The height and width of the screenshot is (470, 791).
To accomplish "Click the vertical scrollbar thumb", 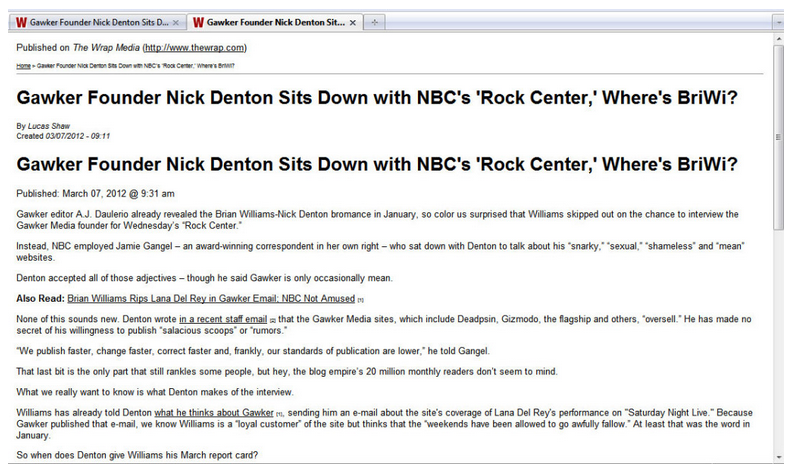I will (x=778, y=137).
